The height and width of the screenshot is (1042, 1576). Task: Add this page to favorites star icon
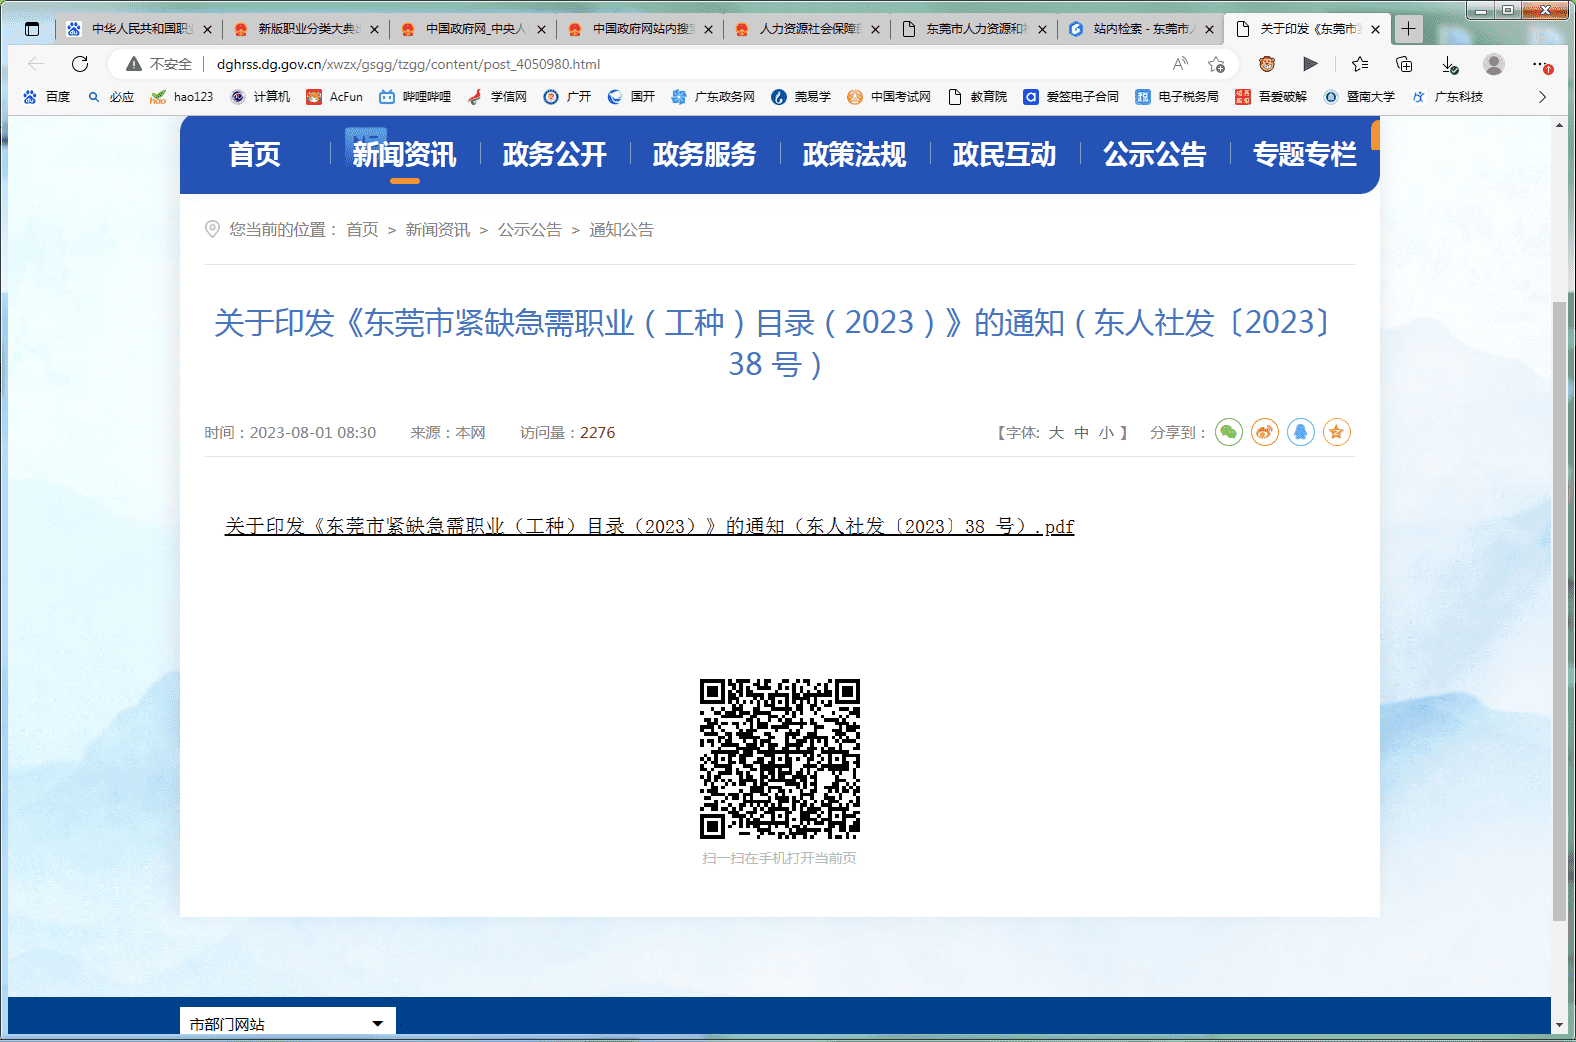click(1216, 64)
